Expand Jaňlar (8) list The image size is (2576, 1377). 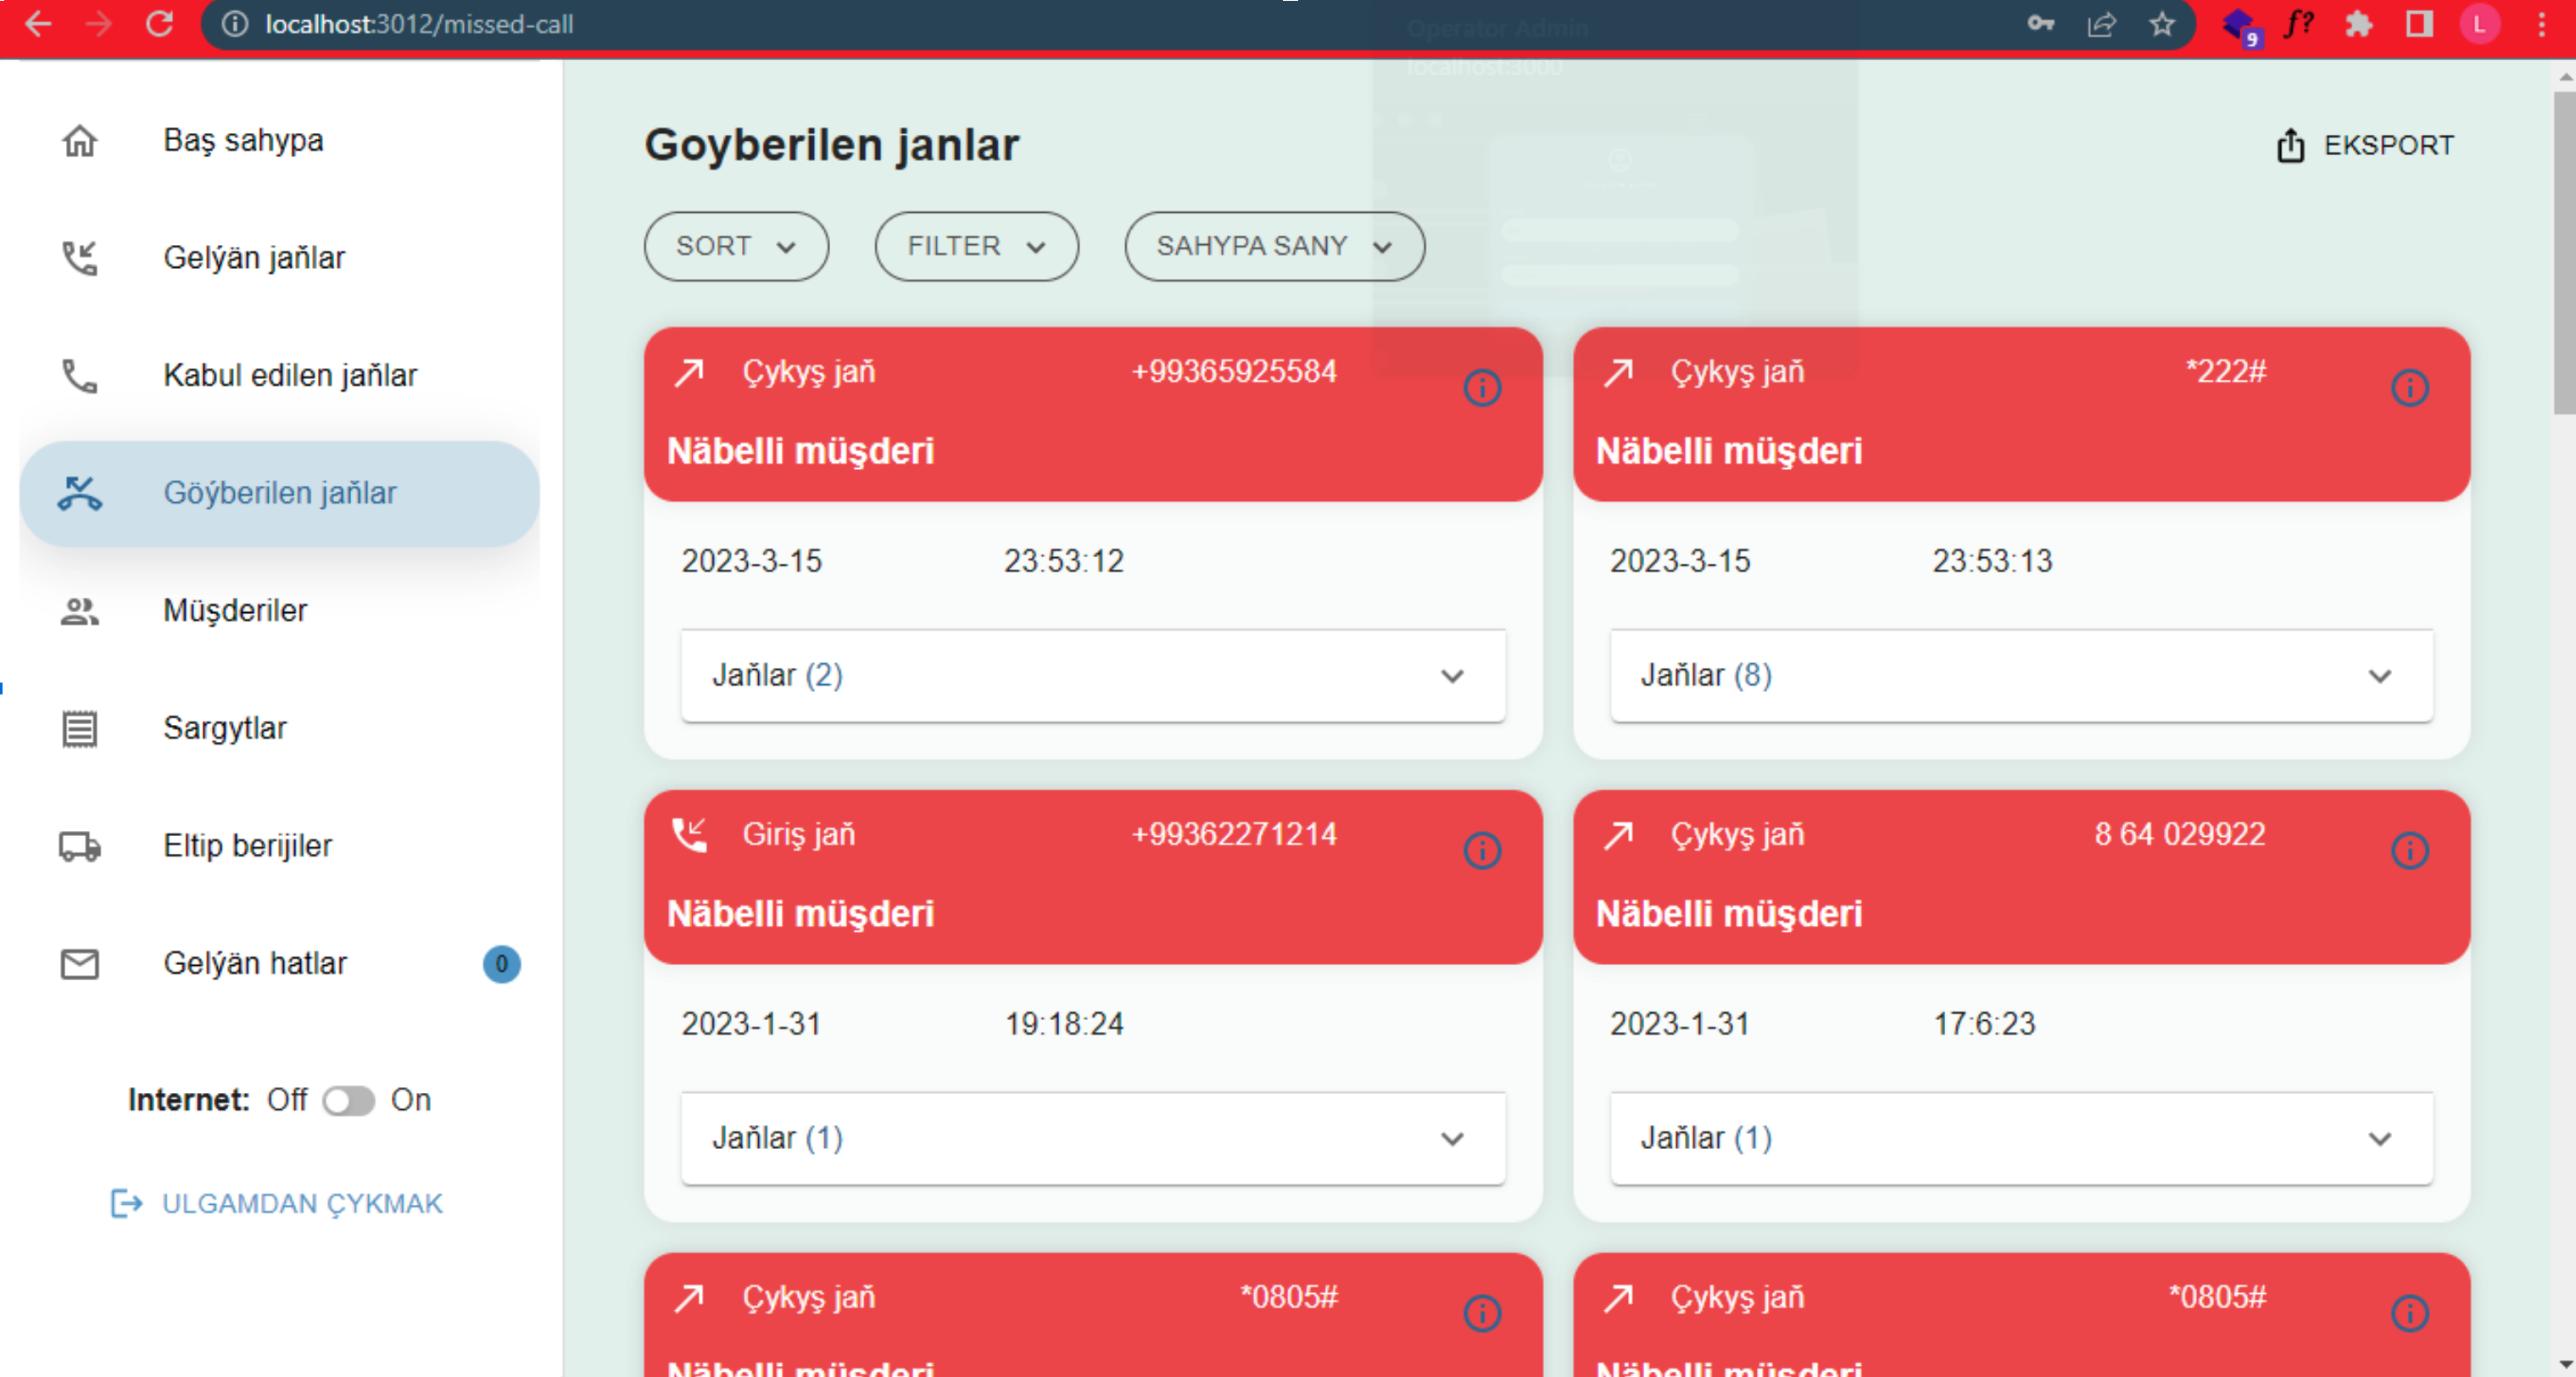pyautogui.click(x=2021, y=676)
